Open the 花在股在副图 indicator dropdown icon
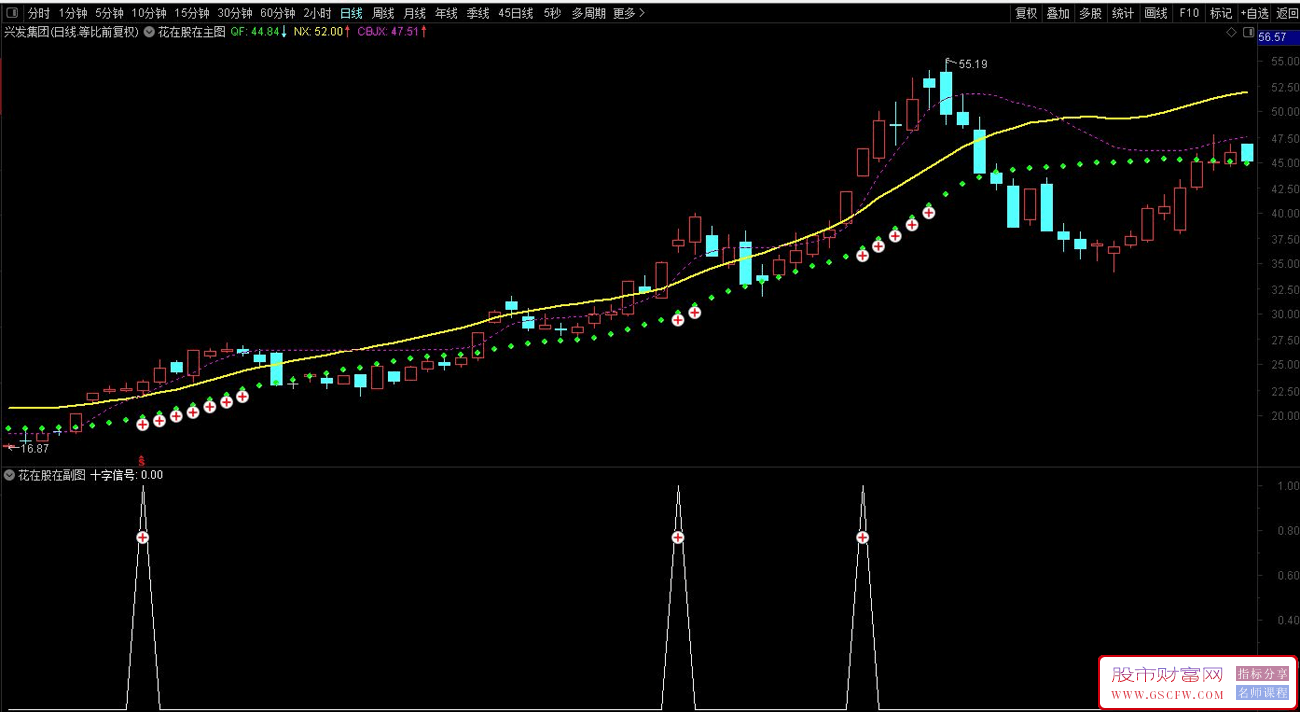Image resolution: width=1300 pixels, height=712 pixels. pos(9,475)
